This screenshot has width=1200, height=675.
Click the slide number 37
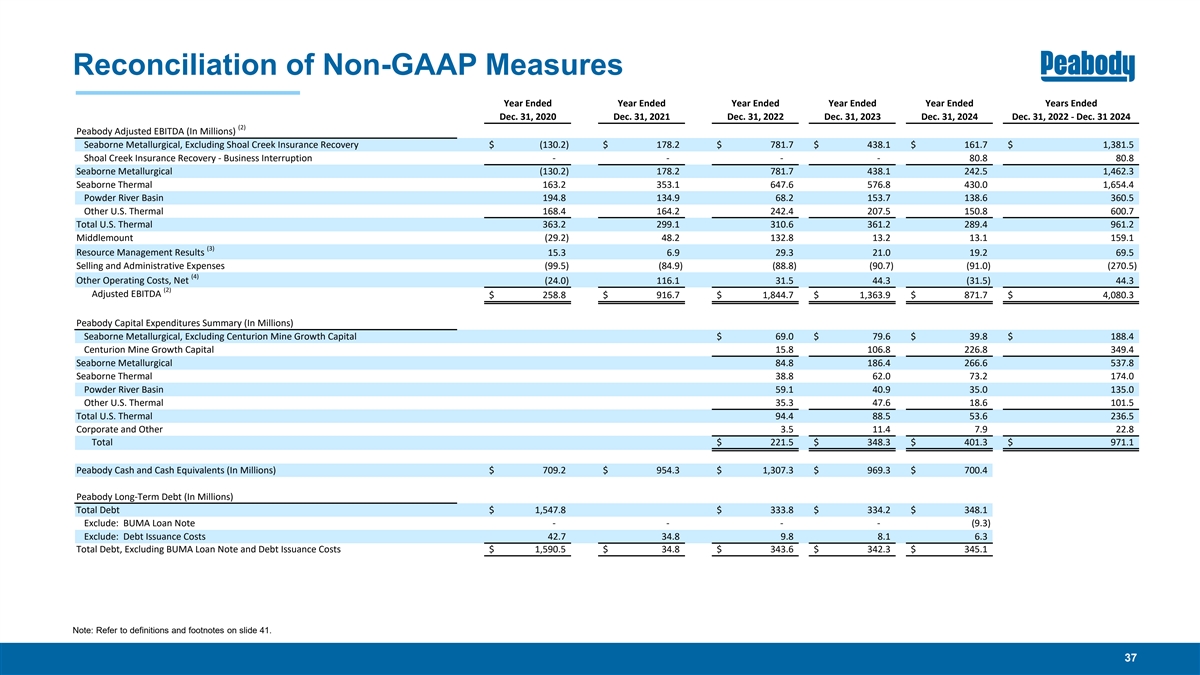1131,658
